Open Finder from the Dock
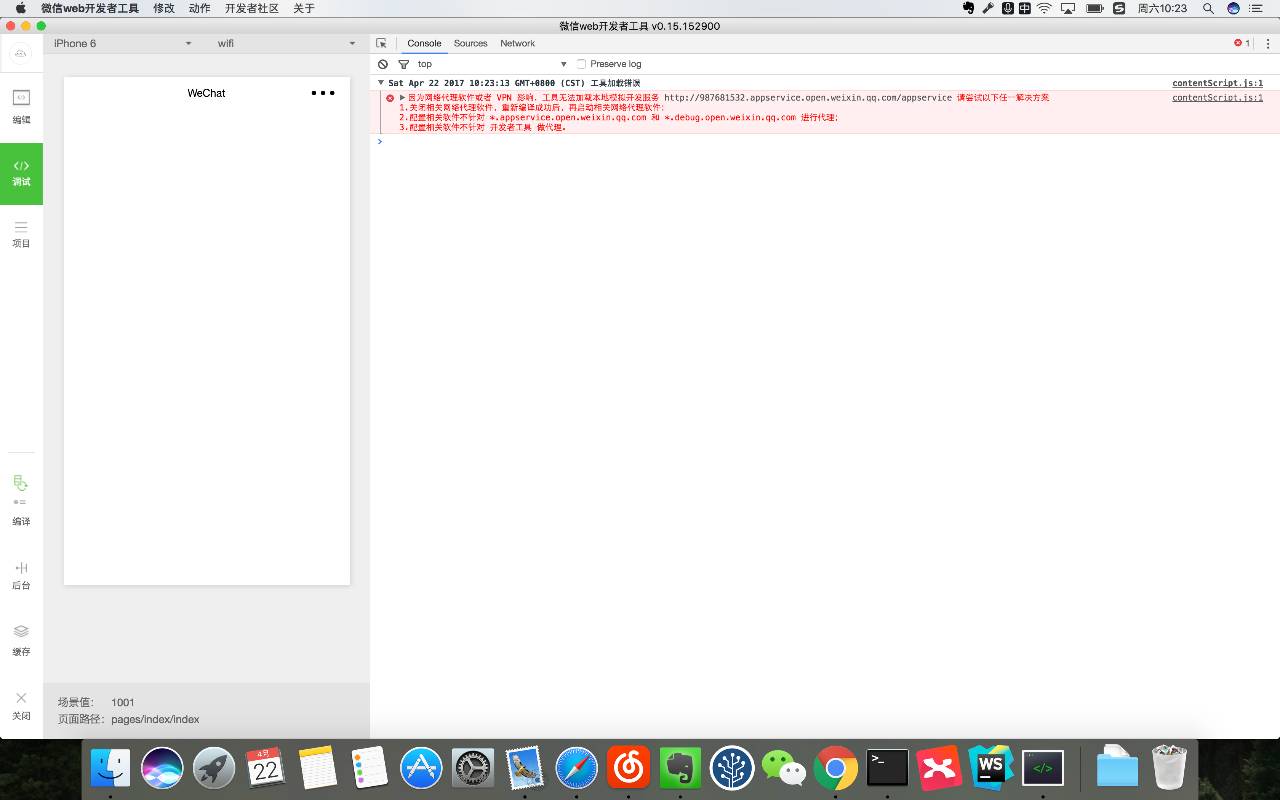 [110, 768]
